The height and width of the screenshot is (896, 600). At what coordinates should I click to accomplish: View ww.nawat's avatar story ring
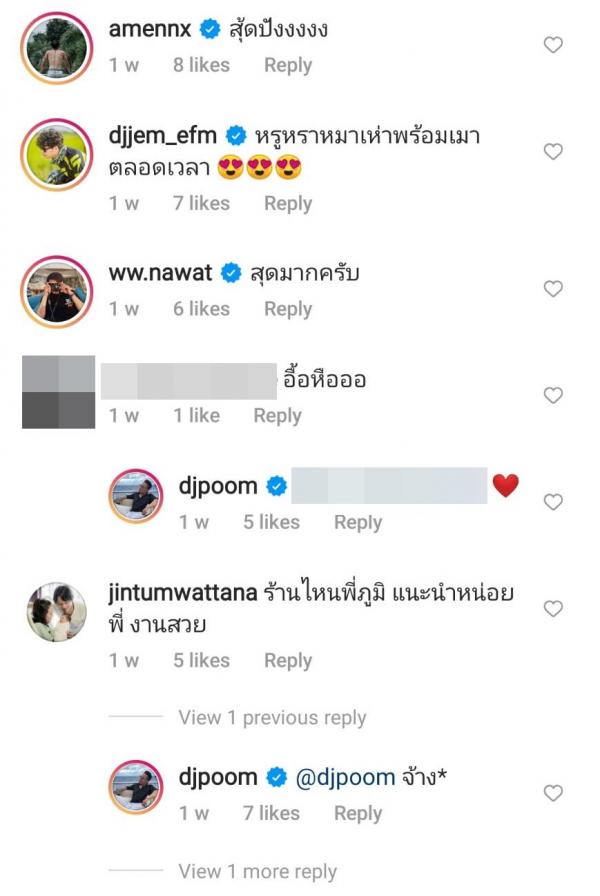click(57, 291)
